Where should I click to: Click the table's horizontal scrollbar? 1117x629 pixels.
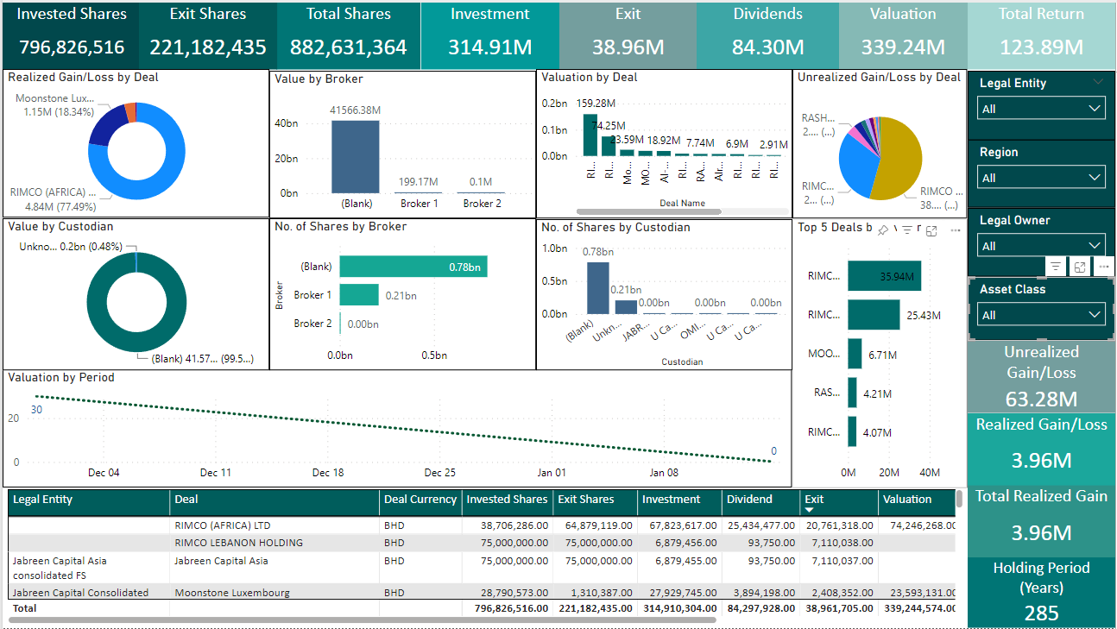point(400,621)
